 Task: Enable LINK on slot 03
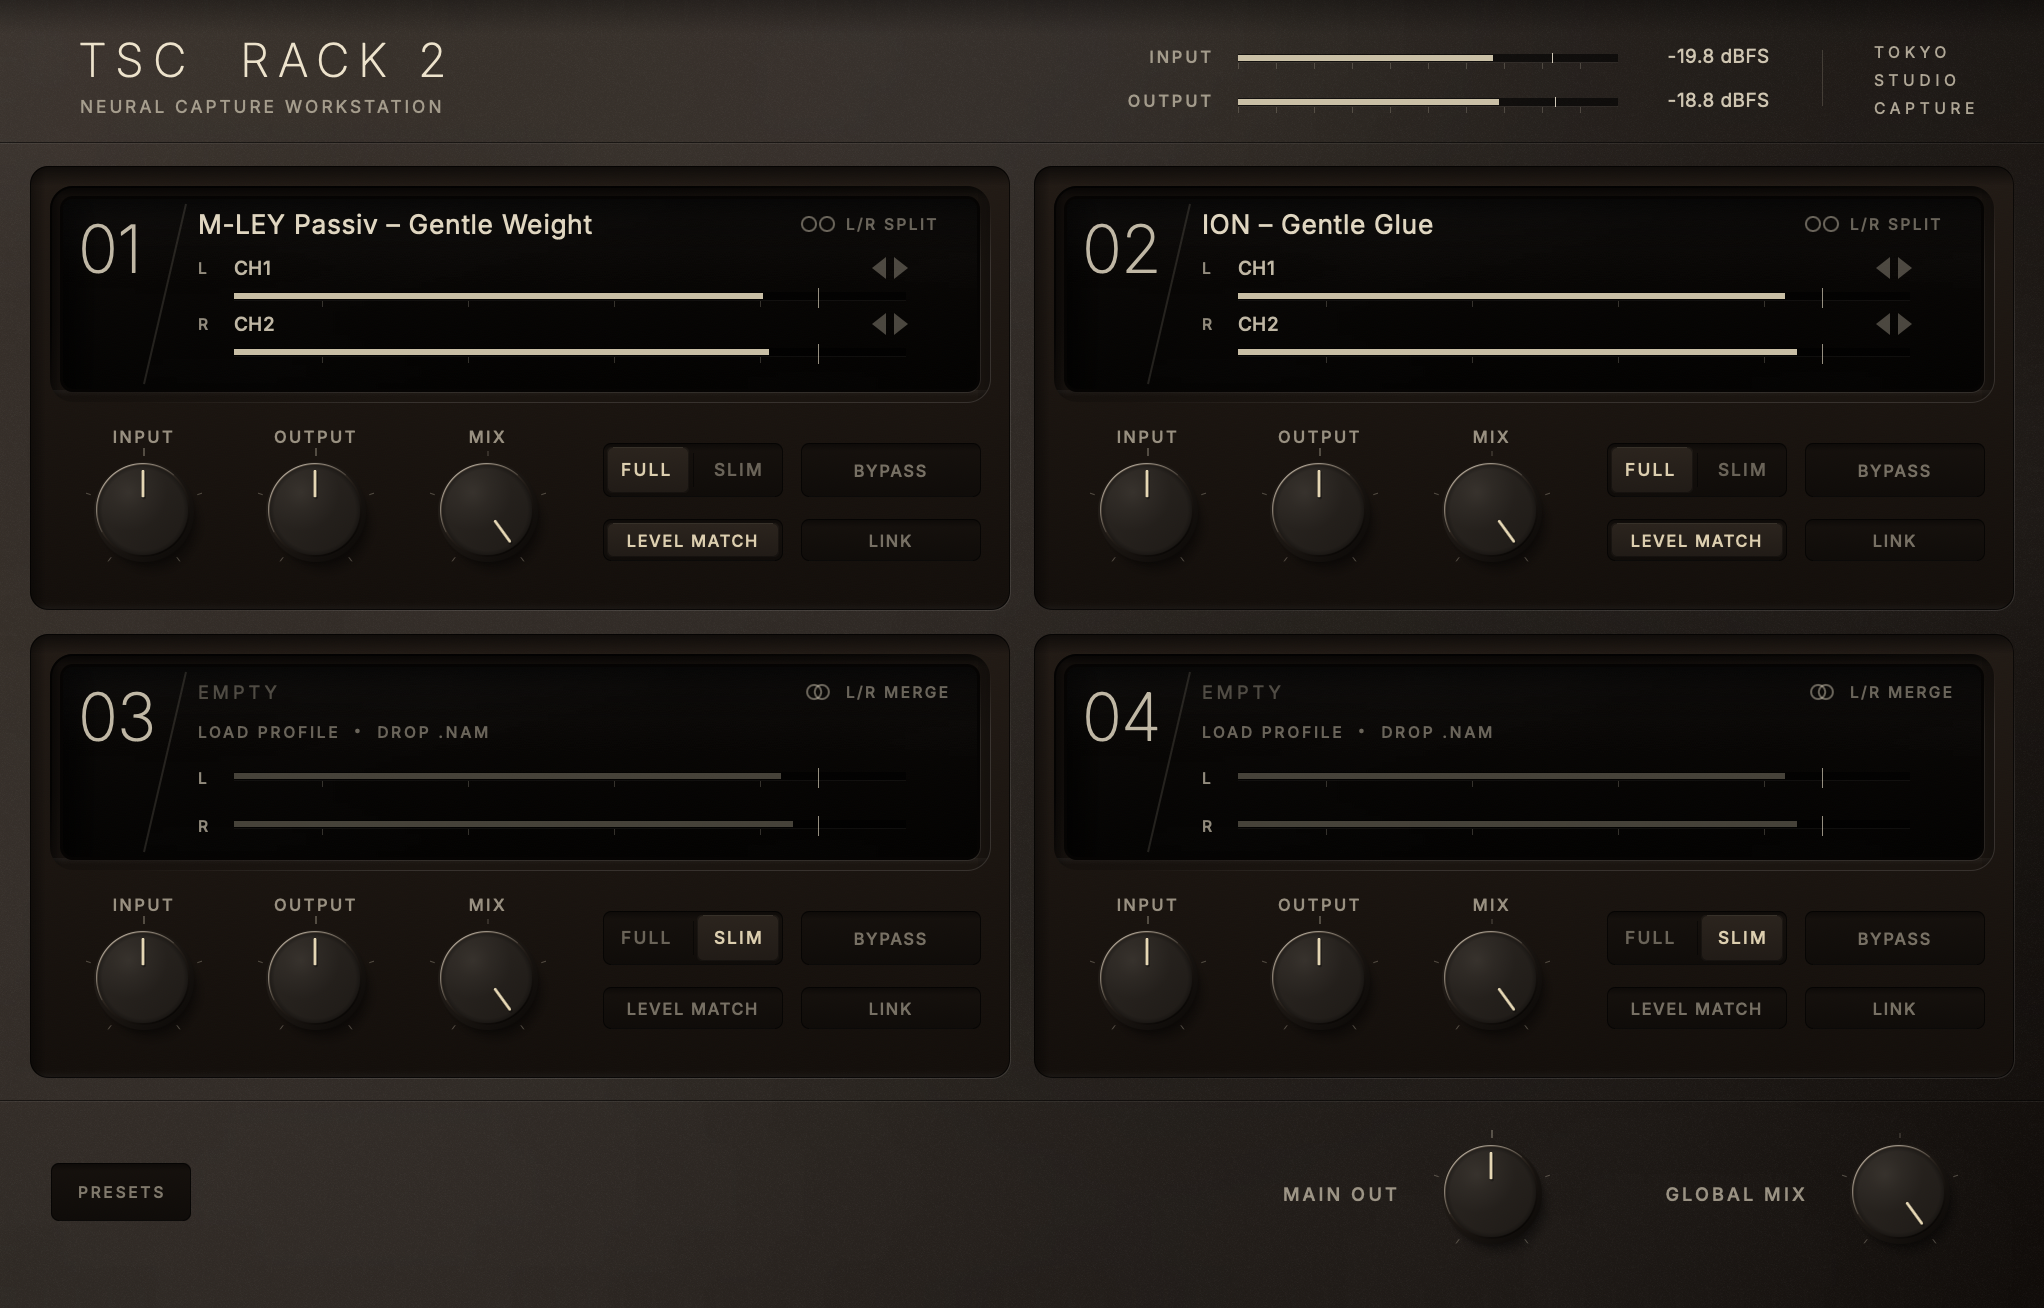click(890, 1009)
